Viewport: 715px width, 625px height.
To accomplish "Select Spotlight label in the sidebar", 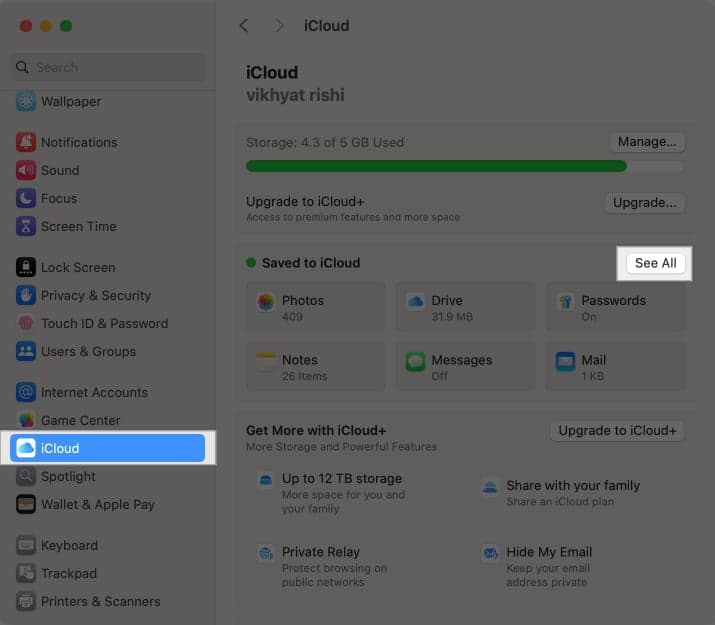I will tap(68, 476).
